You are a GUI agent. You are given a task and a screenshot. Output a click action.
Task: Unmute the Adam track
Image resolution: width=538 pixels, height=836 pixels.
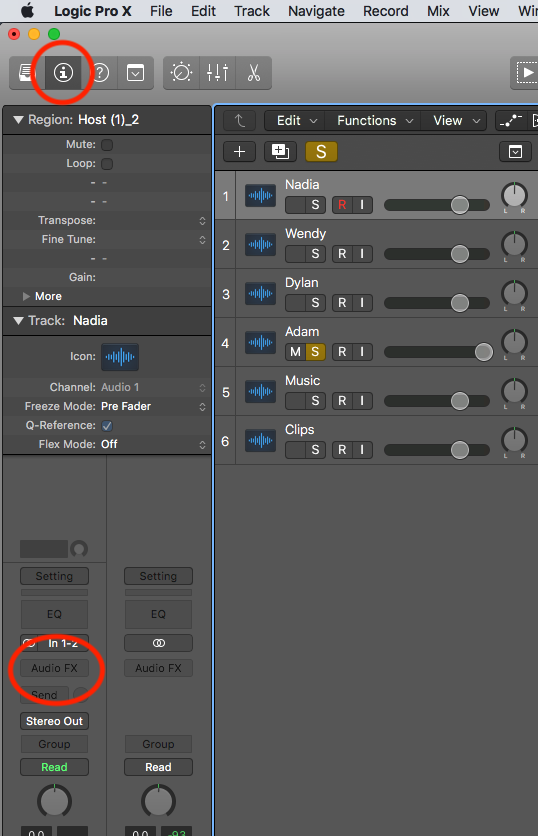tap(295, 352)
